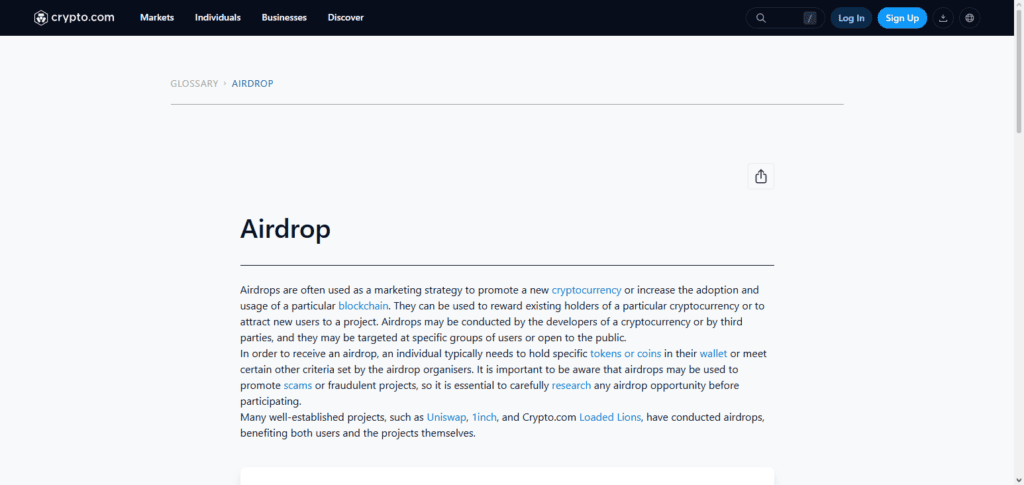The image size is (1024, 485).
Task: Open the Uniswap link
Action: [447, 417]
